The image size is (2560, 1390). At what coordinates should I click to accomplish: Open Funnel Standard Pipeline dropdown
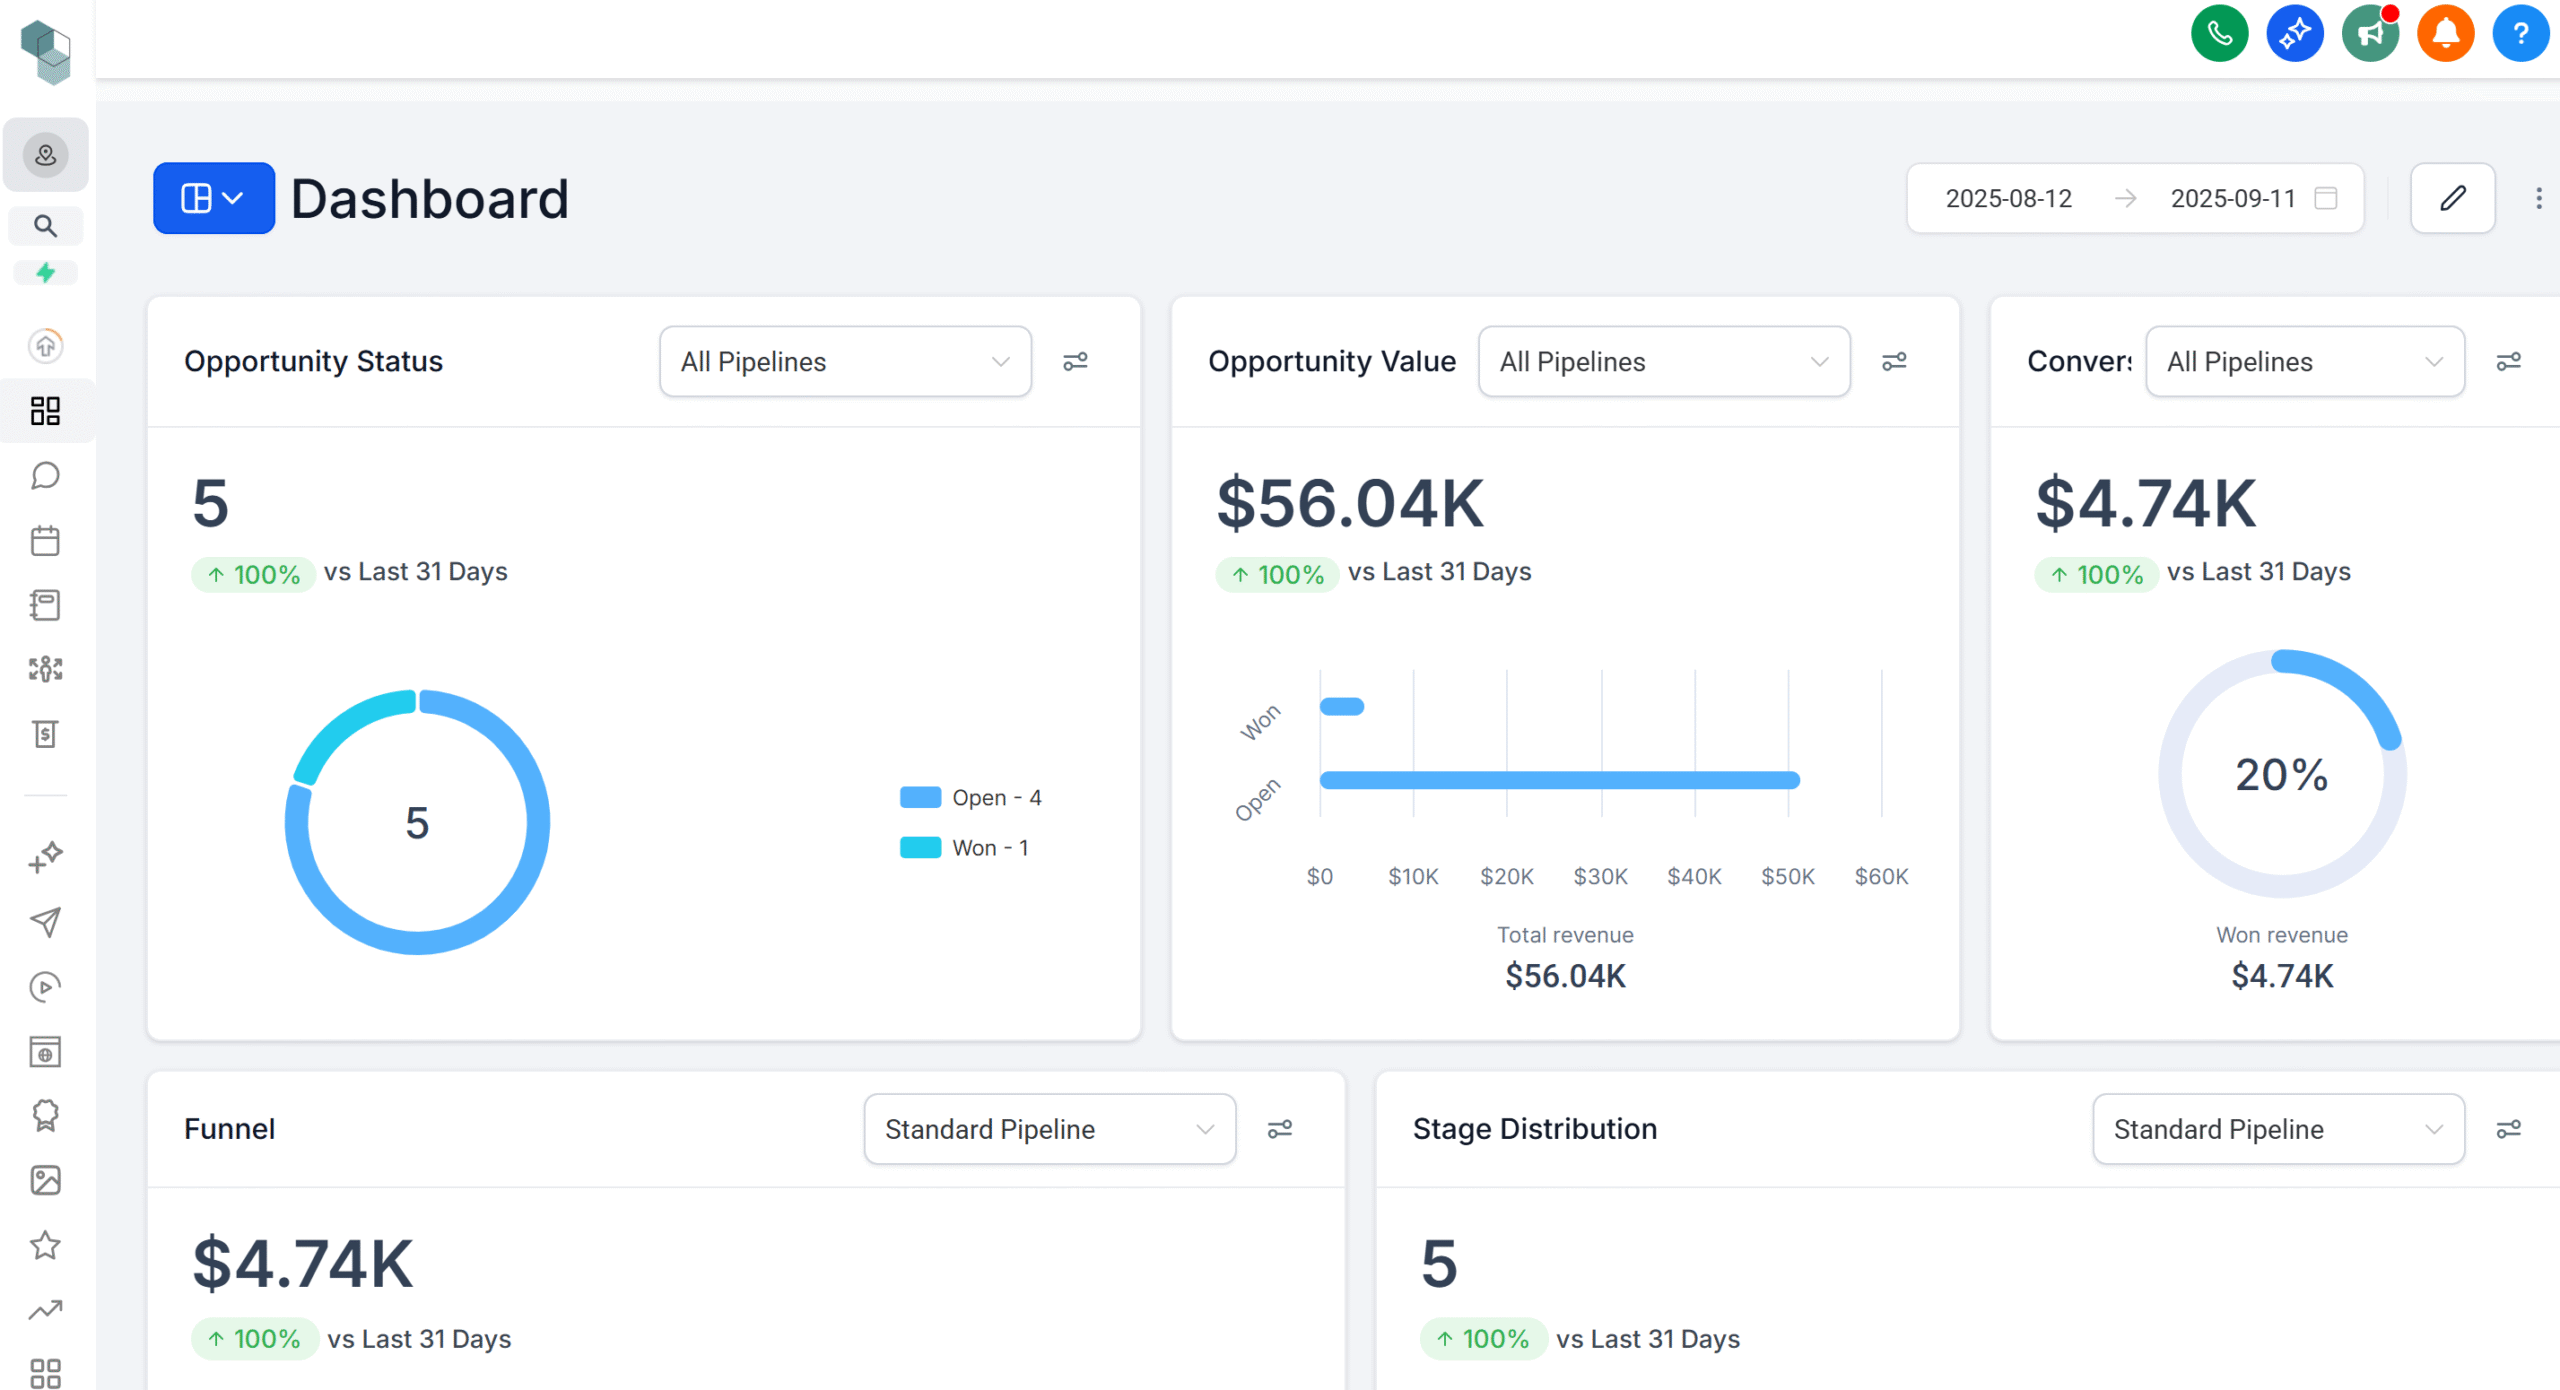pos(1049,1129)
